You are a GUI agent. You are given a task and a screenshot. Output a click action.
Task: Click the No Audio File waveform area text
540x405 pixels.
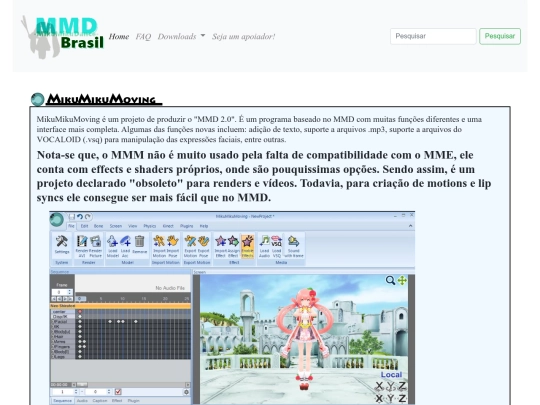pyautogui.click(x=170, y=288)
